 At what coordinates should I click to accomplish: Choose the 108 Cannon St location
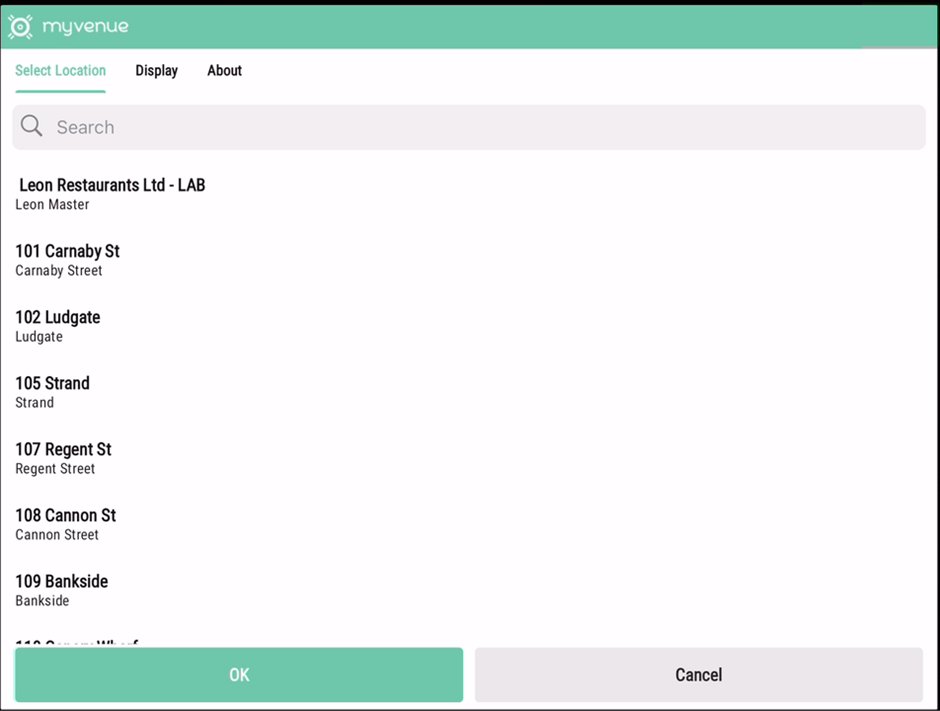point(65,515)
